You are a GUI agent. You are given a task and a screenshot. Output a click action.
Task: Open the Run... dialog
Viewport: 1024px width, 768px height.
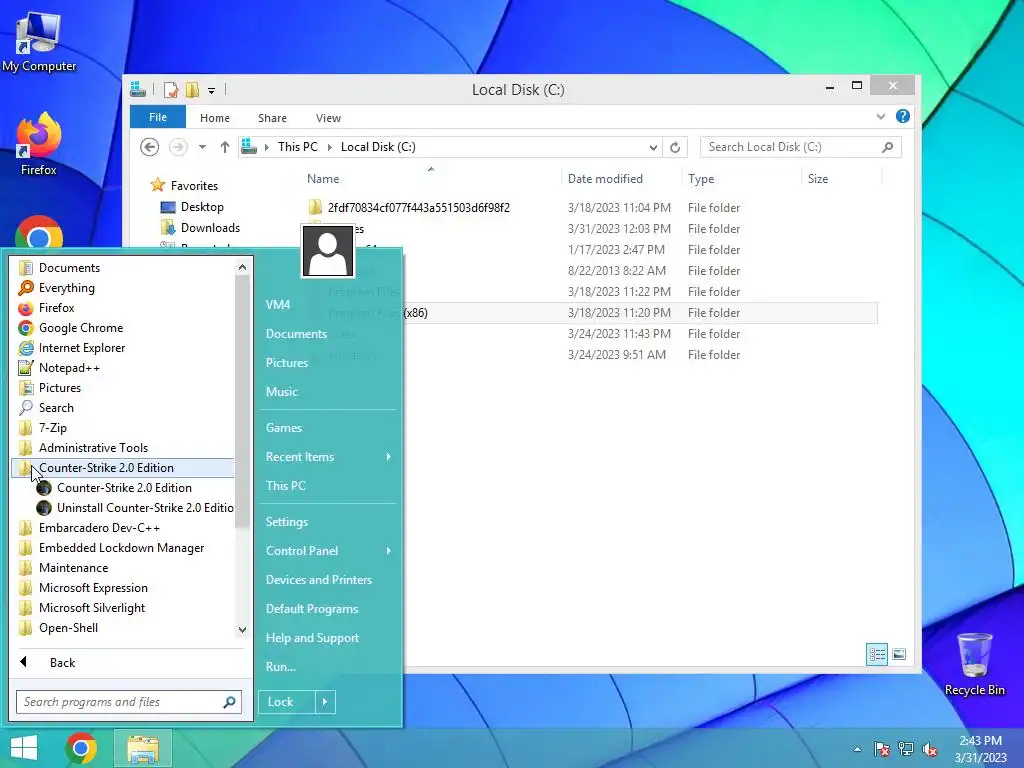328,667
